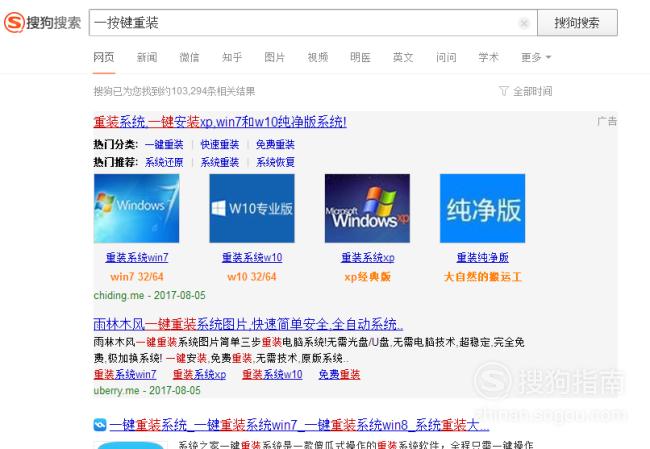Click the 快速重装 category link
This screenshot has width=650, height=449.
tap(220, 144)
